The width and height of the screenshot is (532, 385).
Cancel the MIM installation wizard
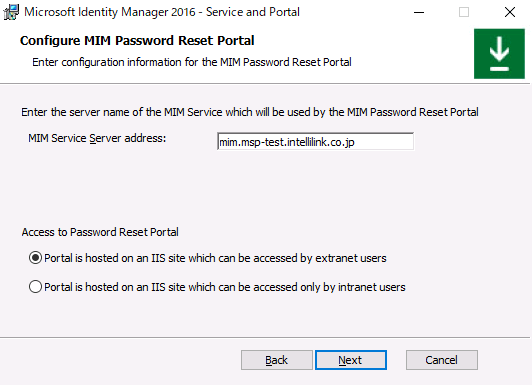[441, 360]
